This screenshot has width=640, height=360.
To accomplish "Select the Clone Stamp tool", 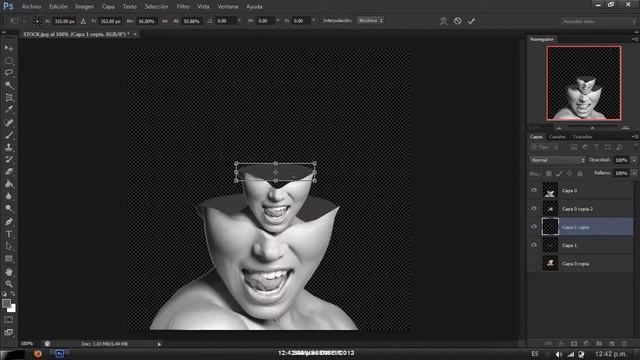I will pyautogui.click(x=9, y=147).
